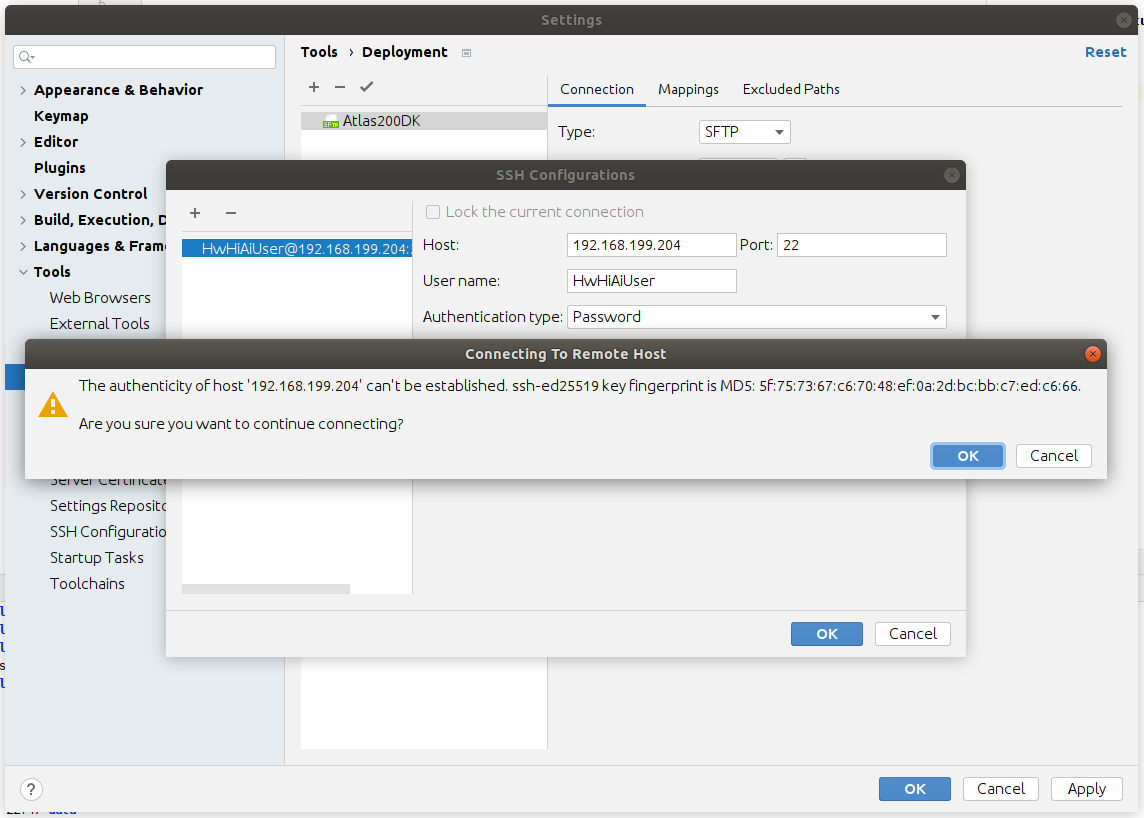
Task: Click plus icon in SSH Configurations dialog
Action: pyautogui.click(x=195, y=213)
